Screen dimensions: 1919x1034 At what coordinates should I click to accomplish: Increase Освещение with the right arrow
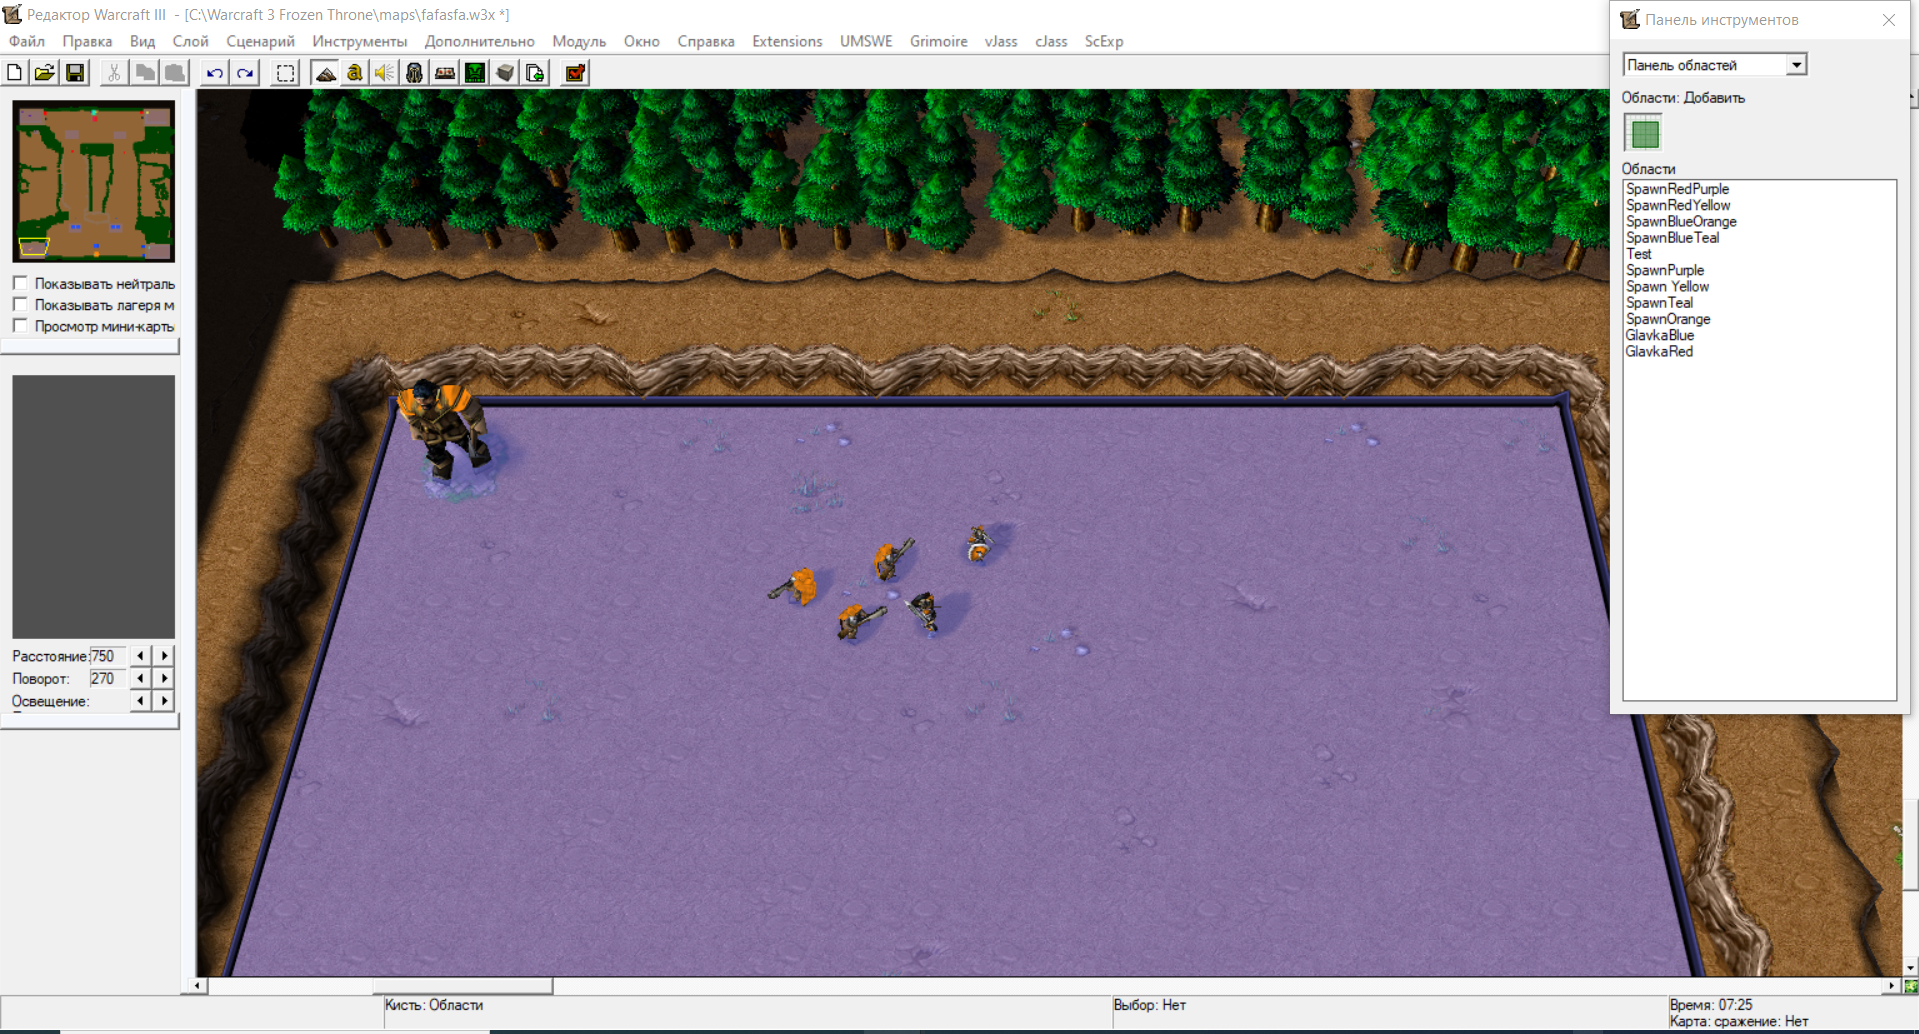pos(165,701)
